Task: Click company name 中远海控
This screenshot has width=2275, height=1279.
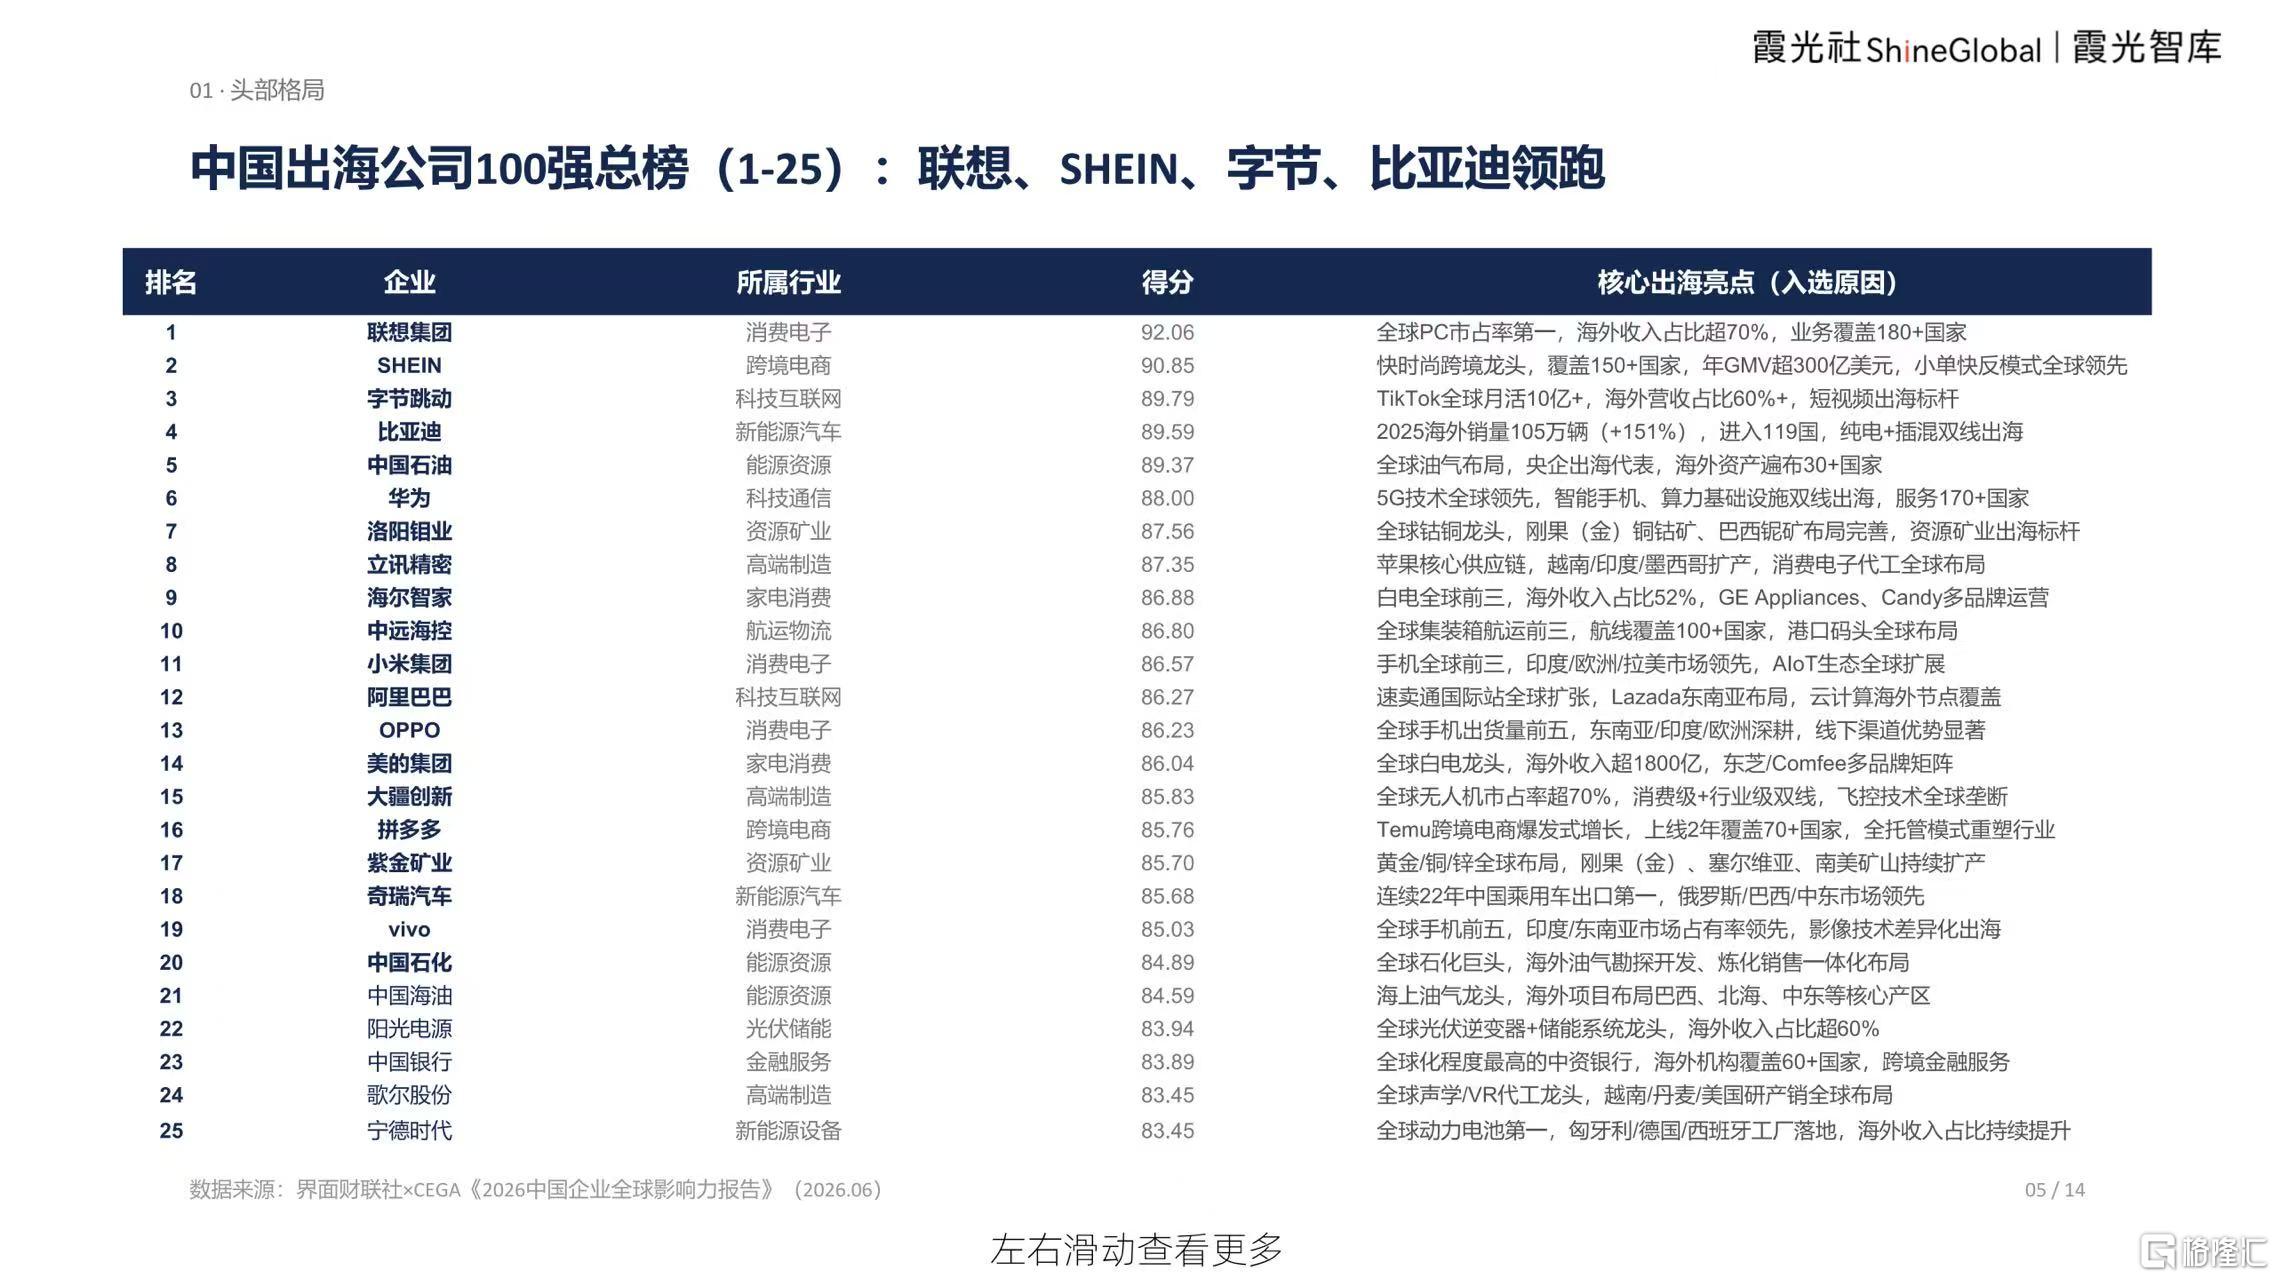Action: (x=409, y=630)
